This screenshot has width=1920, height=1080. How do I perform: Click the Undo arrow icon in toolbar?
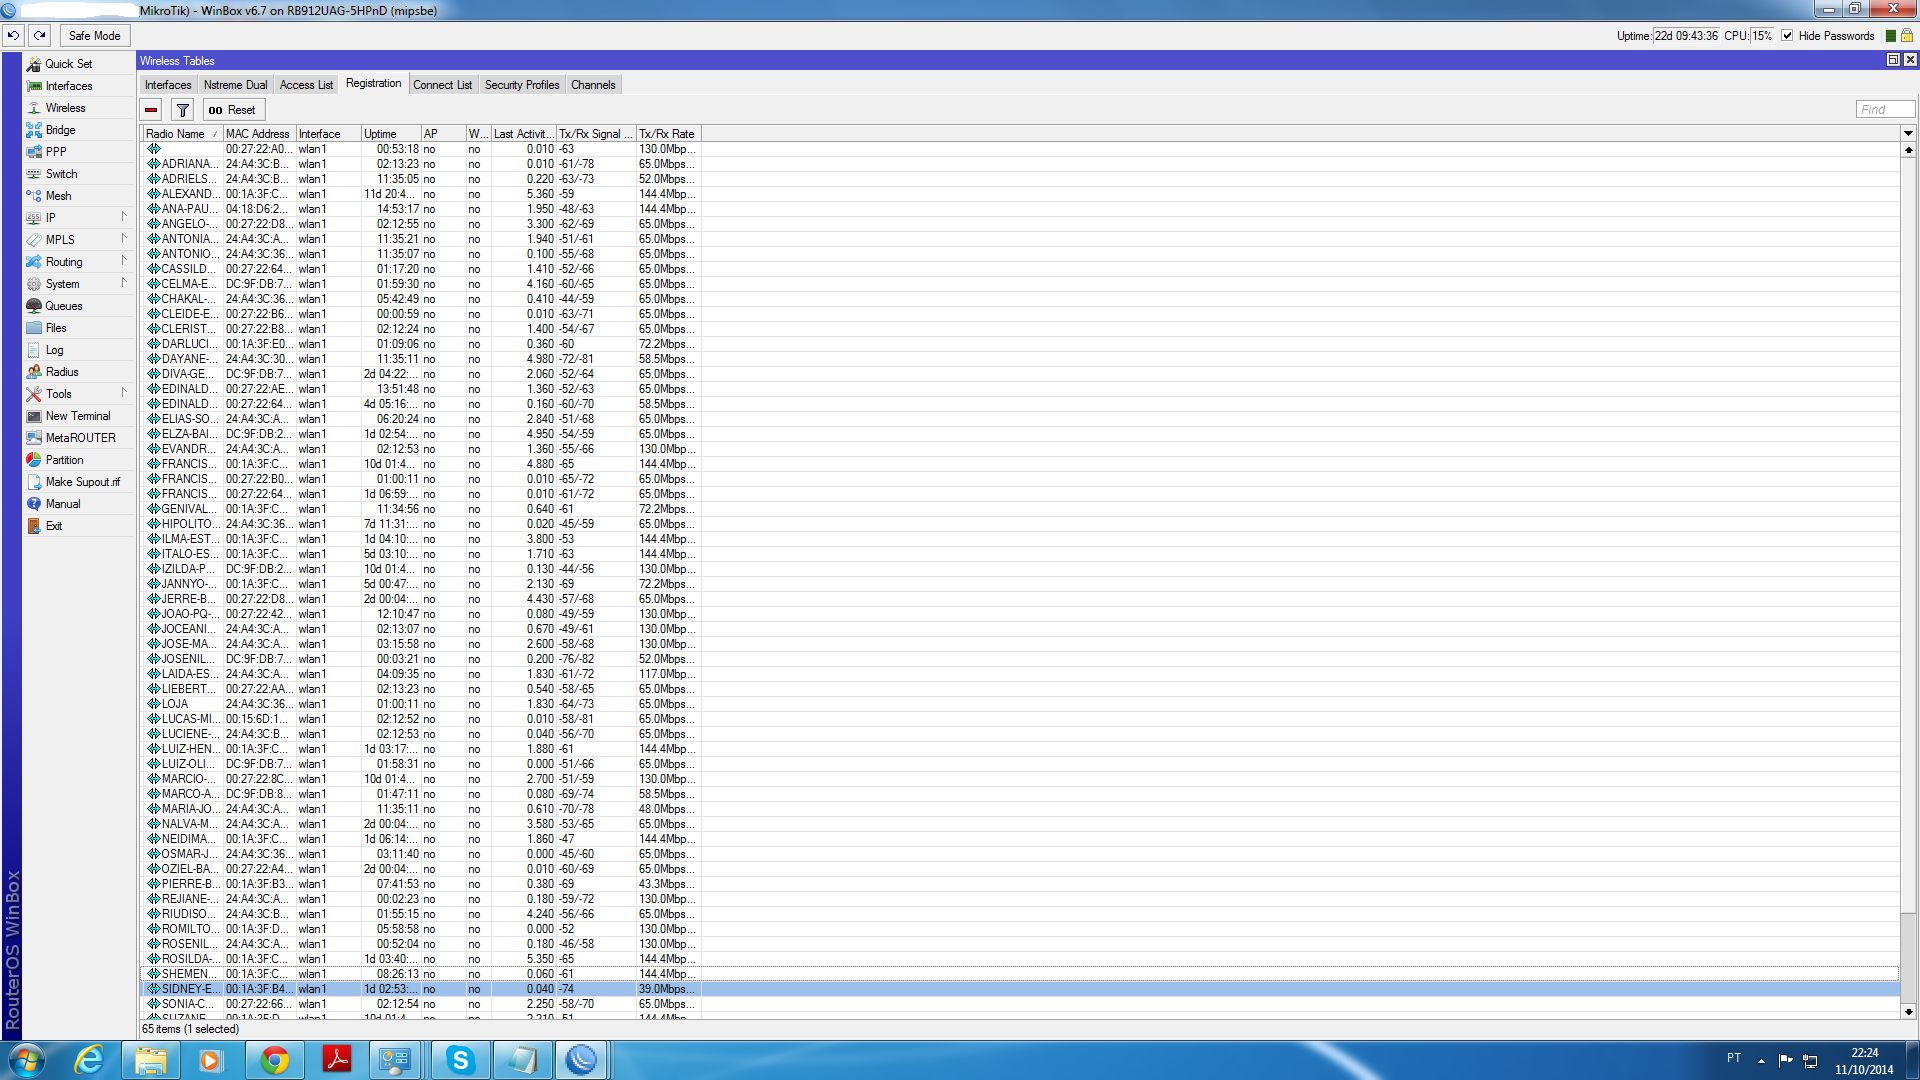click(x=13, y=35)
